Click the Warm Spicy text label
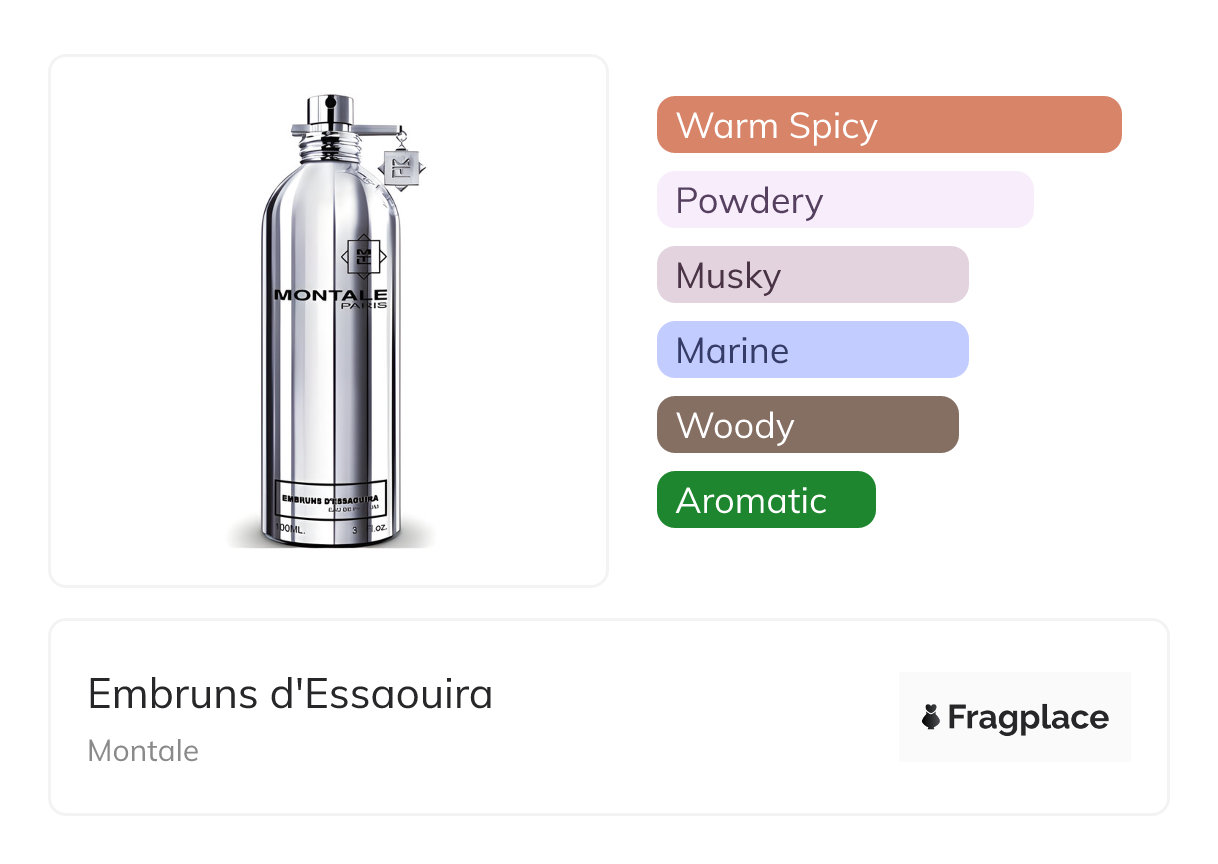The width and height of the screenshot is (1218, 864). [x=777, y=126]
